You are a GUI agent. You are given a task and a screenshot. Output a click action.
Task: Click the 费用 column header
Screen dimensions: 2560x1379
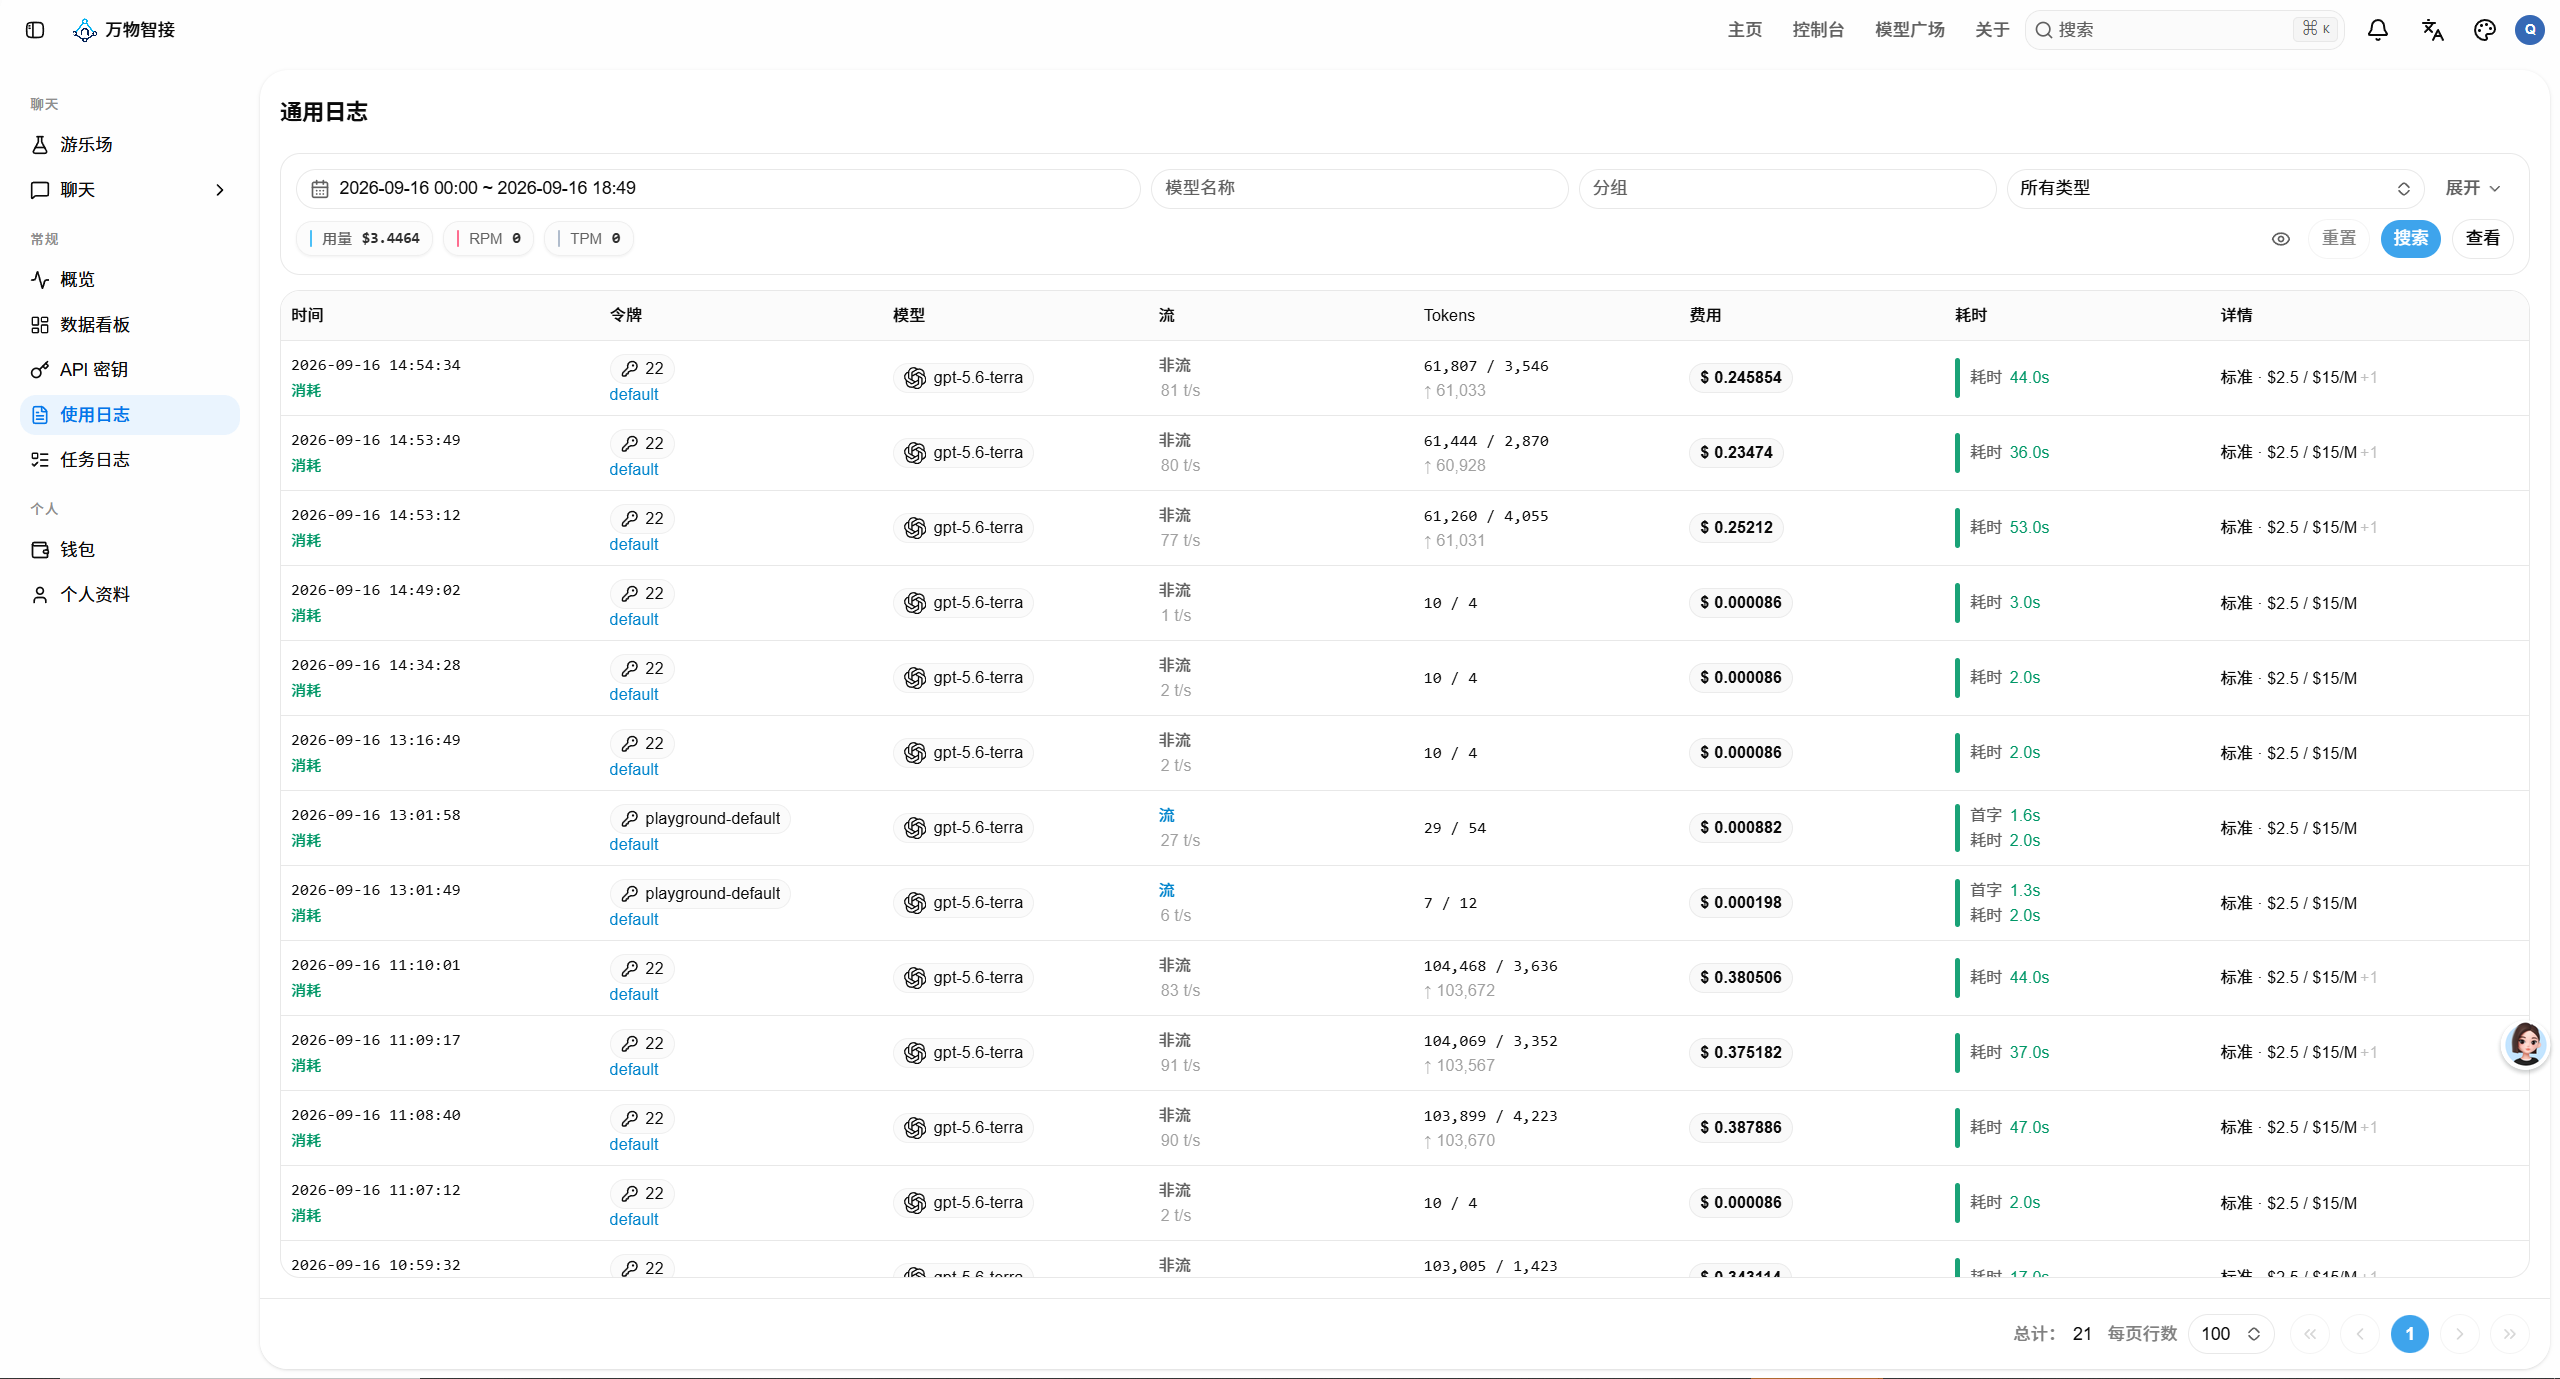tap(1705, 315)
